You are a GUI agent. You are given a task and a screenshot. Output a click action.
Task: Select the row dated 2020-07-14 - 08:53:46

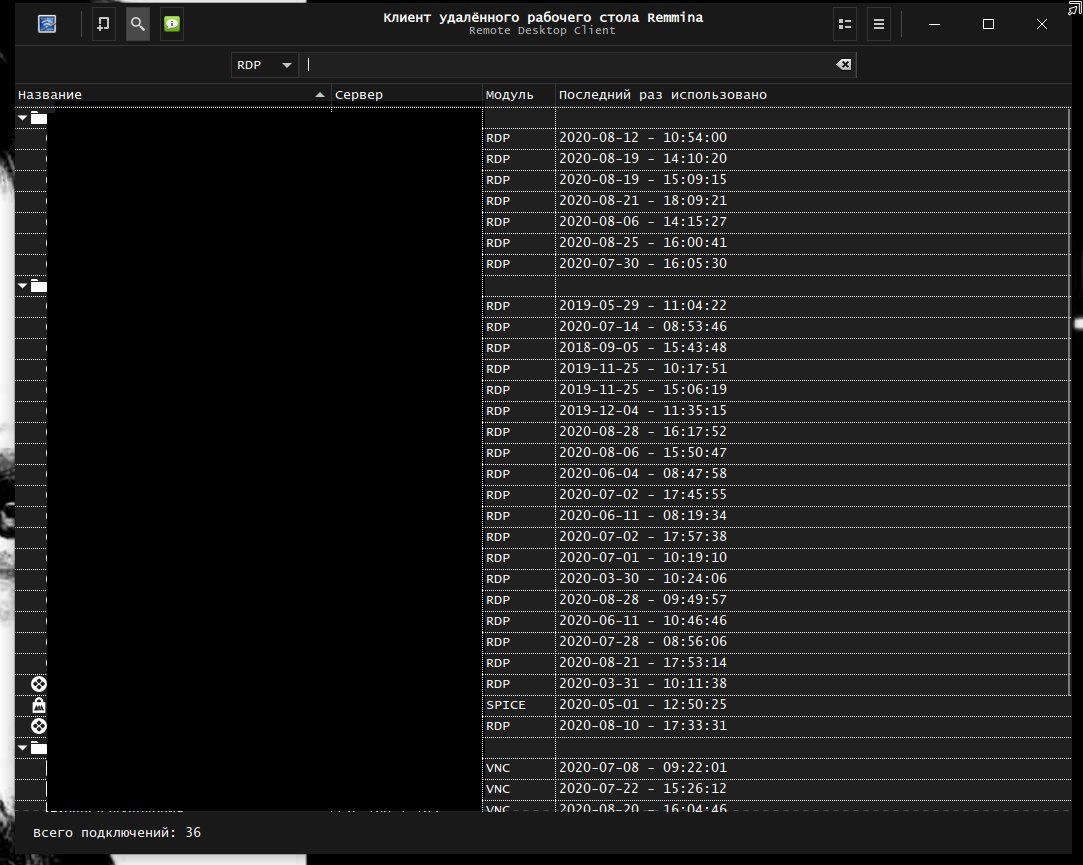pyautogui.click(x=543, y=327)
